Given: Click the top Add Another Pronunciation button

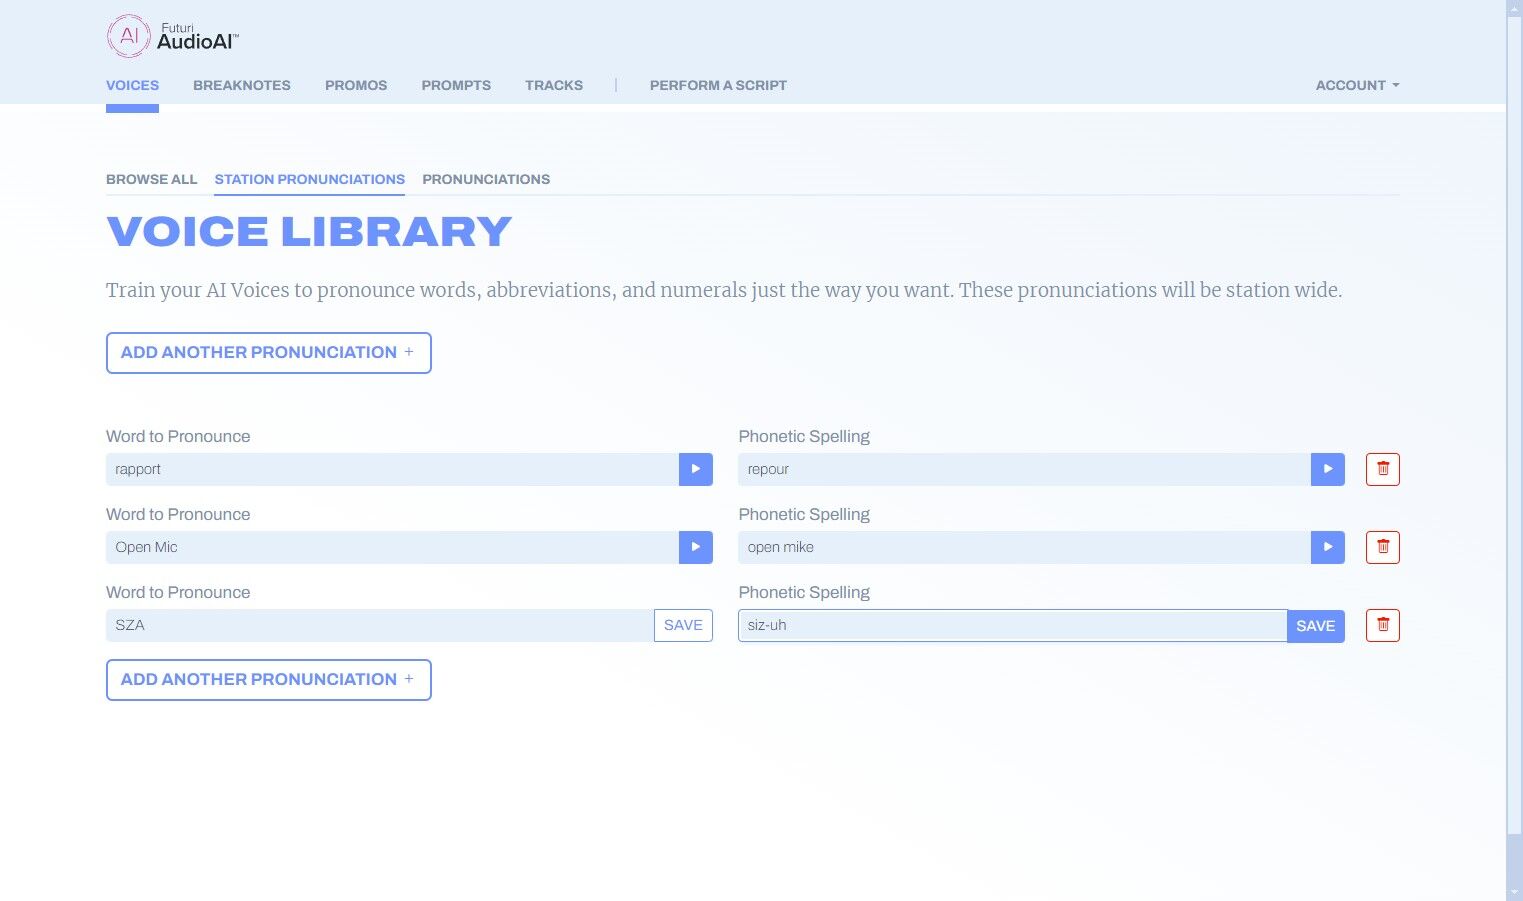Looking at the screenshot, I should (268, 353).
